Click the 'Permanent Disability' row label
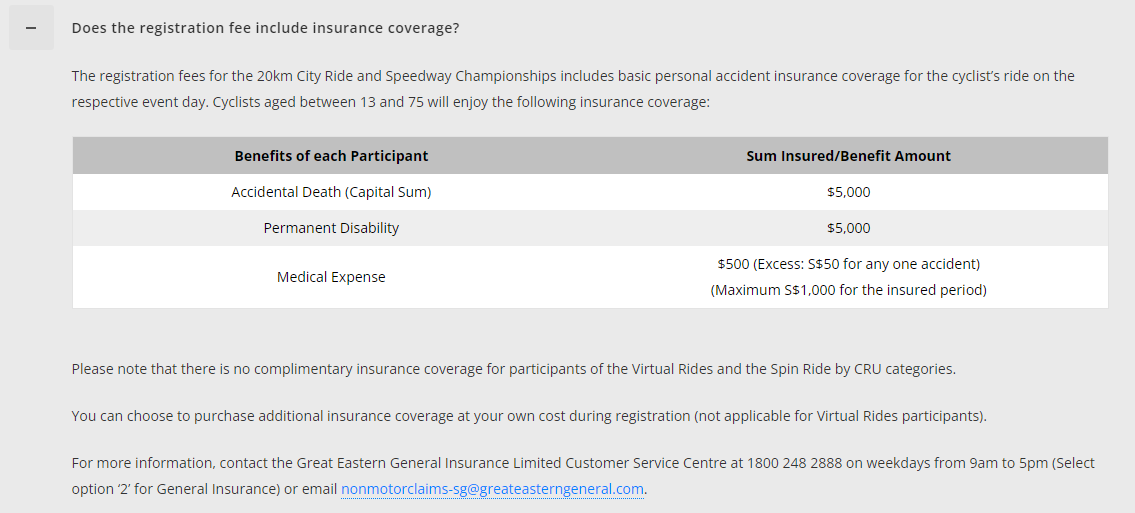 coord(332,228)
